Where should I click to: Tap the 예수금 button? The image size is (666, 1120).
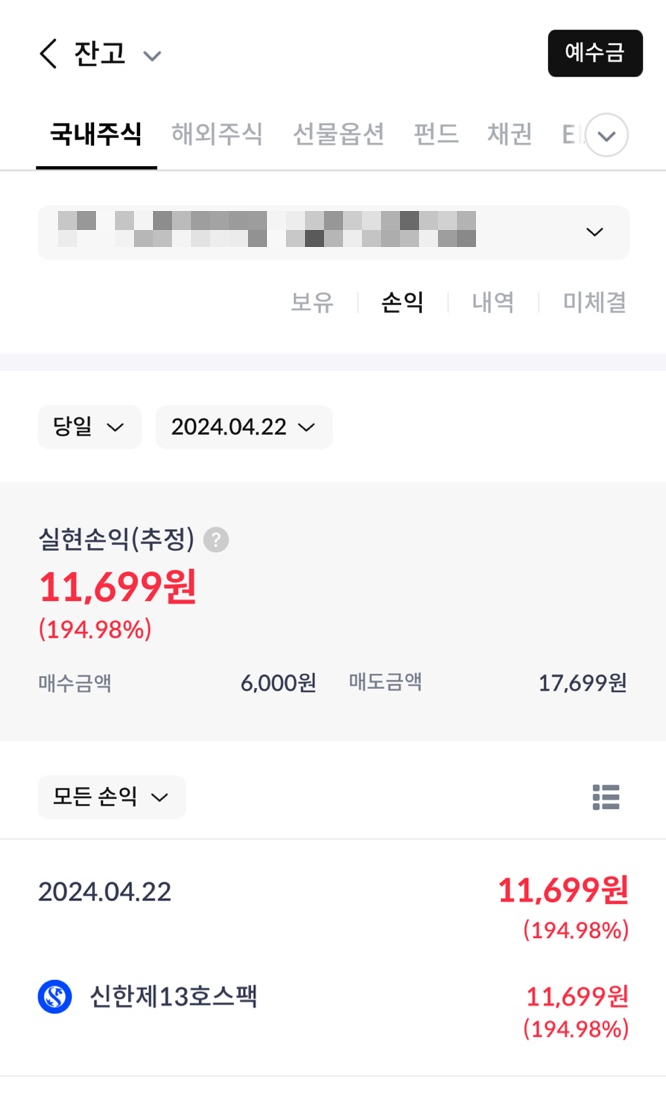point(595,53)
